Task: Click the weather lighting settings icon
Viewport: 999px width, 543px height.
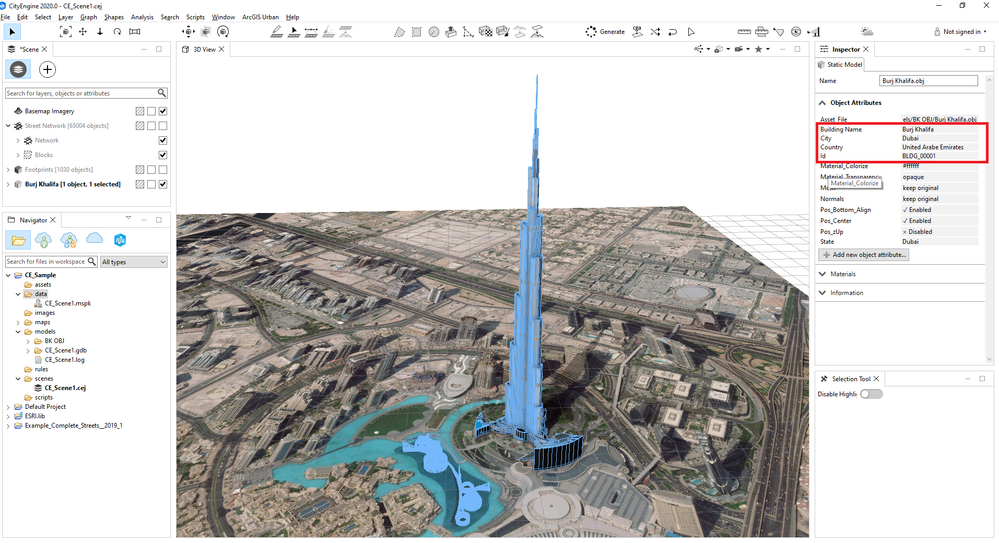Action: [x=867, y=31]
